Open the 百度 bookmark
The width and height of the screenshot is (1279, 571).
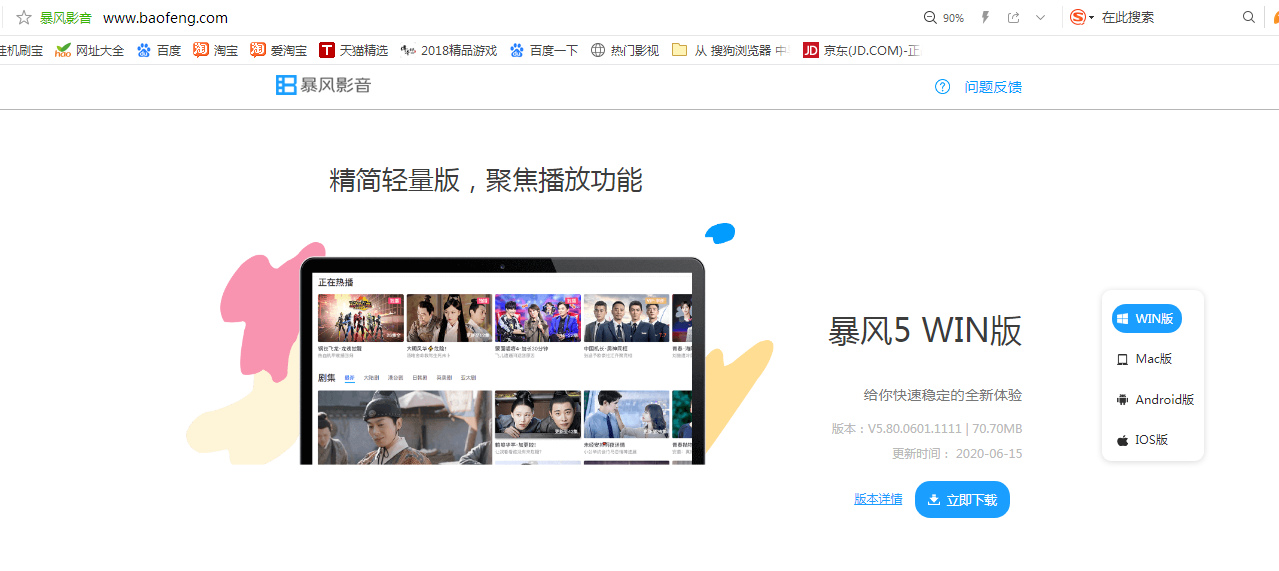(x=159, y=50)
